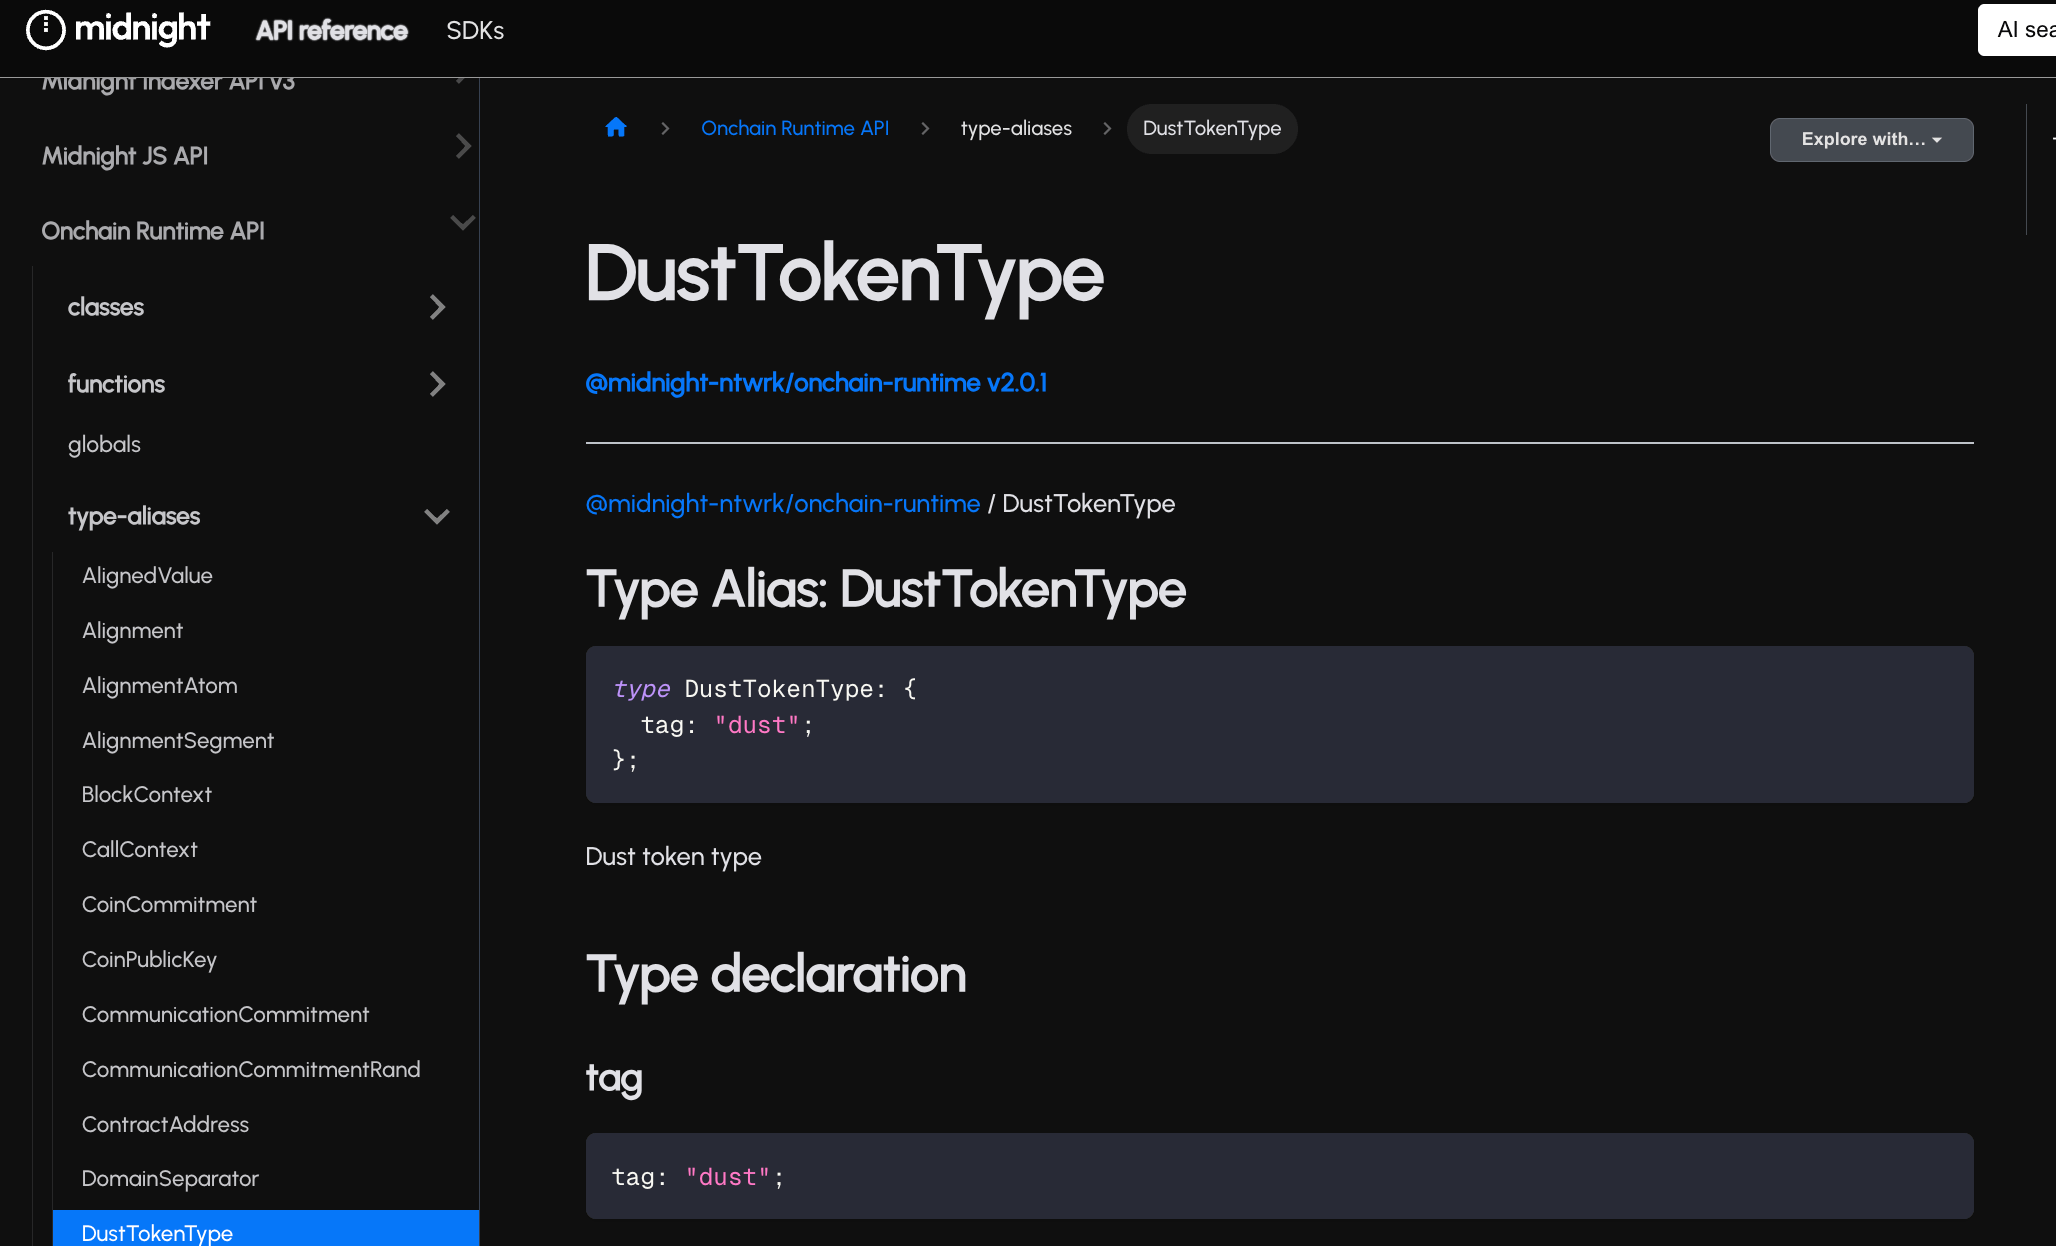Expand the classes section chevron
Screen dimensions: 2056x1246
click(437, 307)
